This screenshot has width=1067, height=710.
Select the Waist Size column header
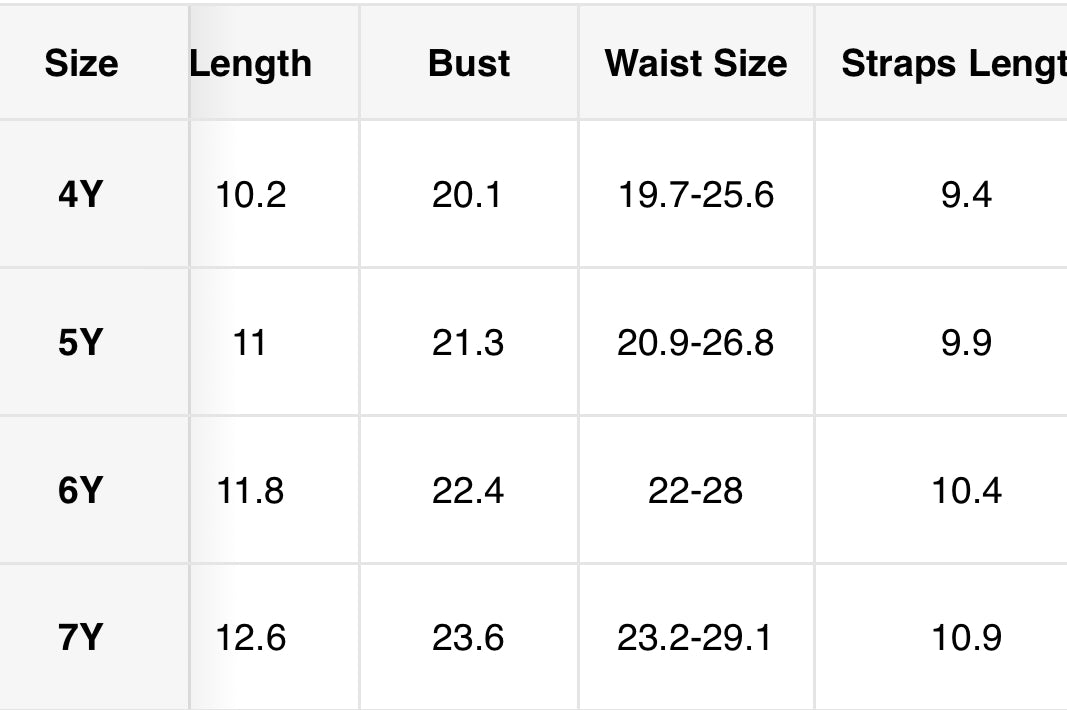tap(696, 63)
